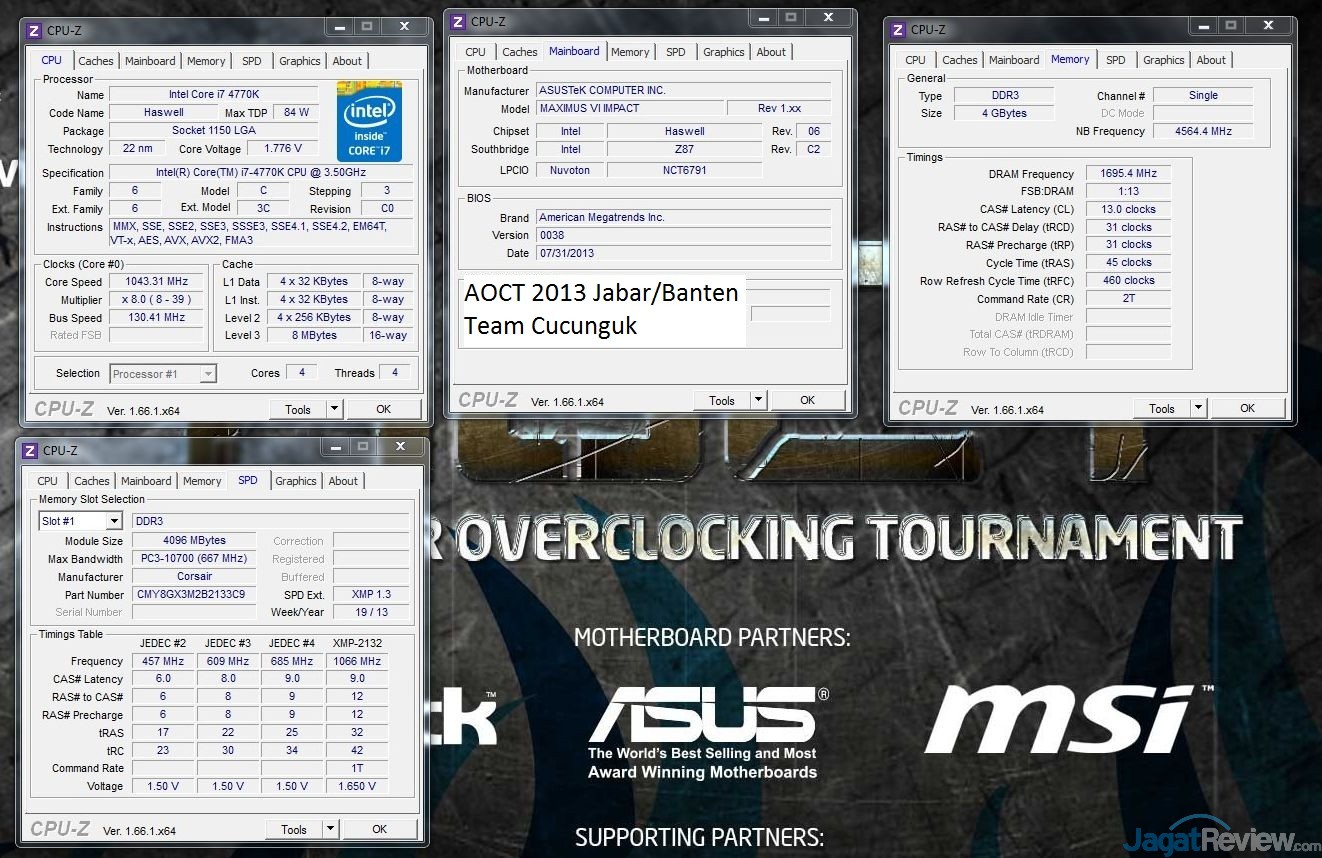Click the SPD manufacturer value "Corsair"
1322x858 pixels.
tap(194, 577)
